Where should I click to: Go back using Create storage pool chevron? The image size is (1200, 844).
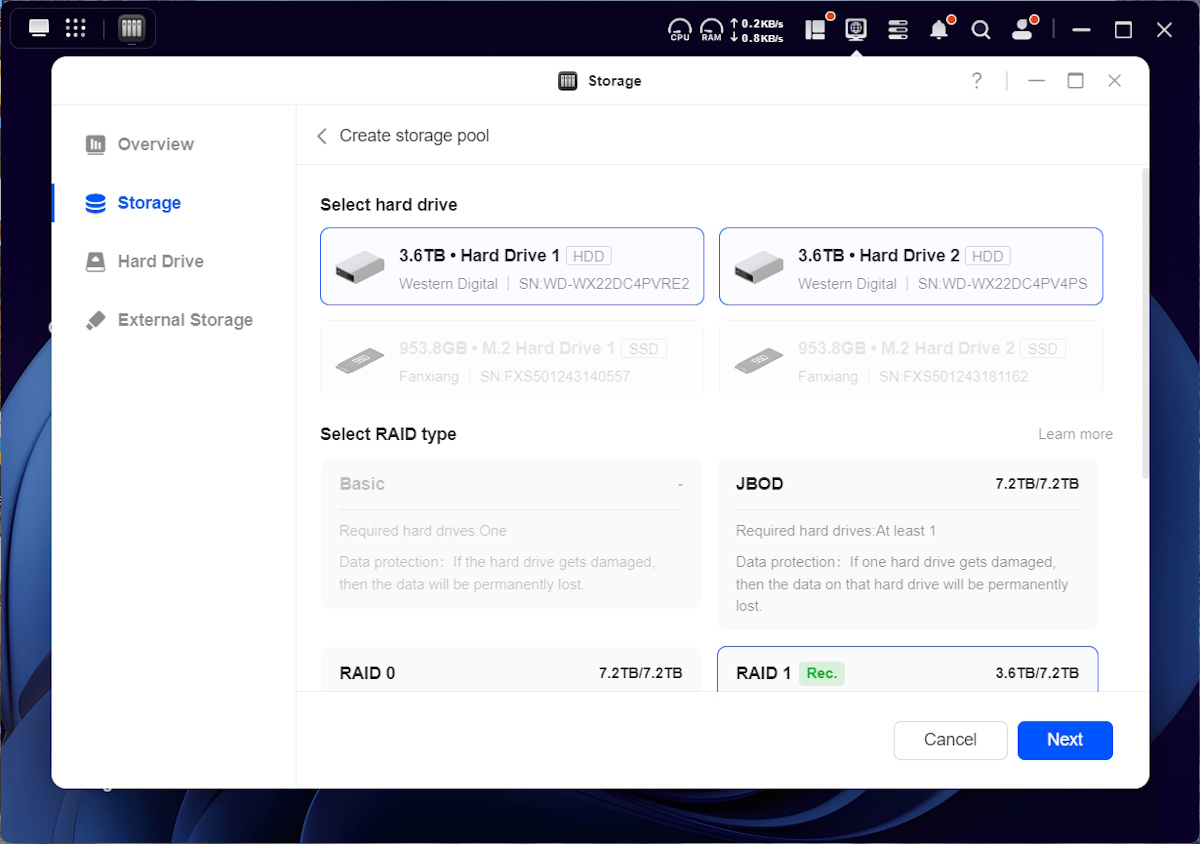click(x=322, y=136)
